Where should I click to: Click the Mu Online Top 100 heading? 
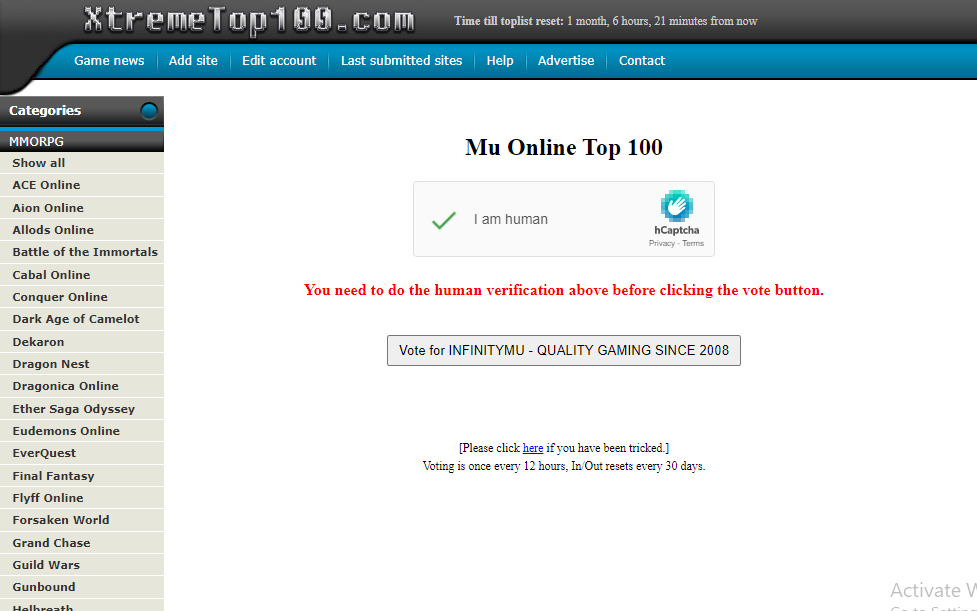pyautogui.click(x=564, y=148)
